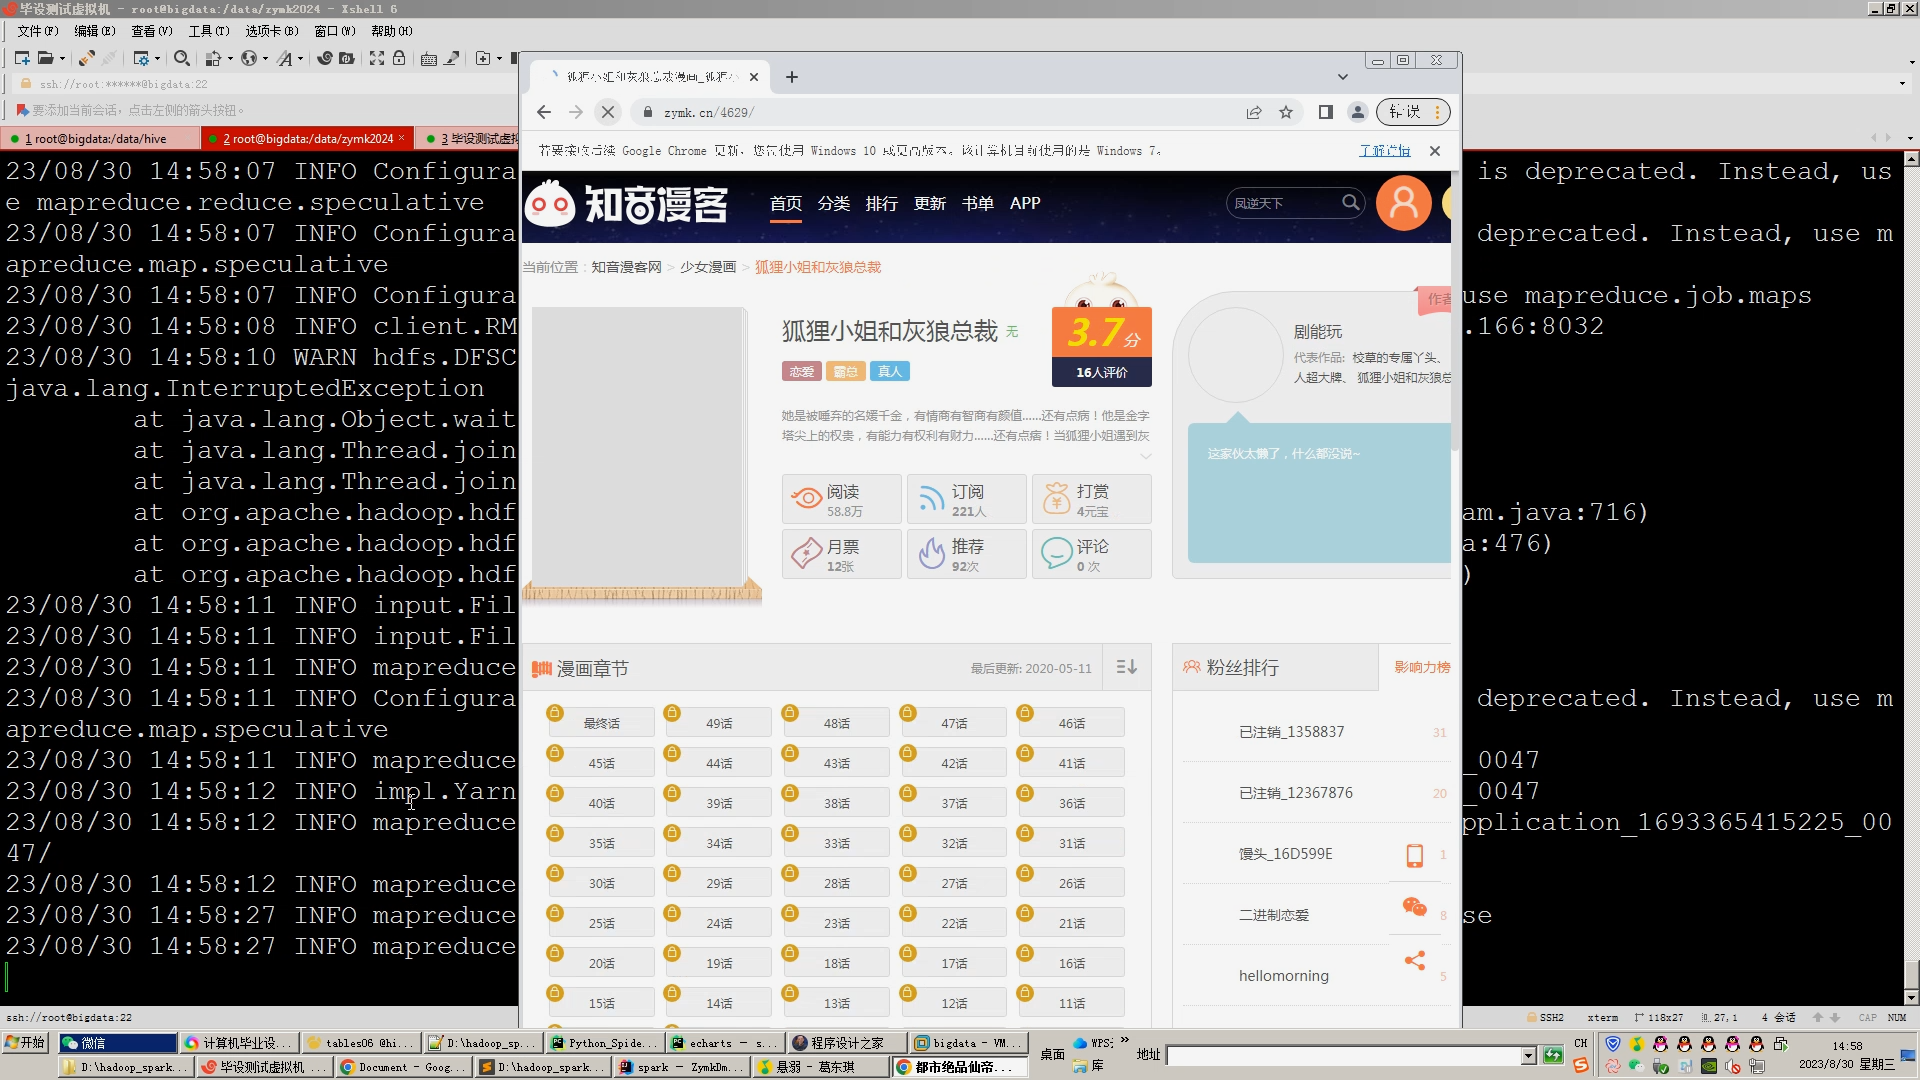Click the chapter sort order icon

coord(1126,667)
